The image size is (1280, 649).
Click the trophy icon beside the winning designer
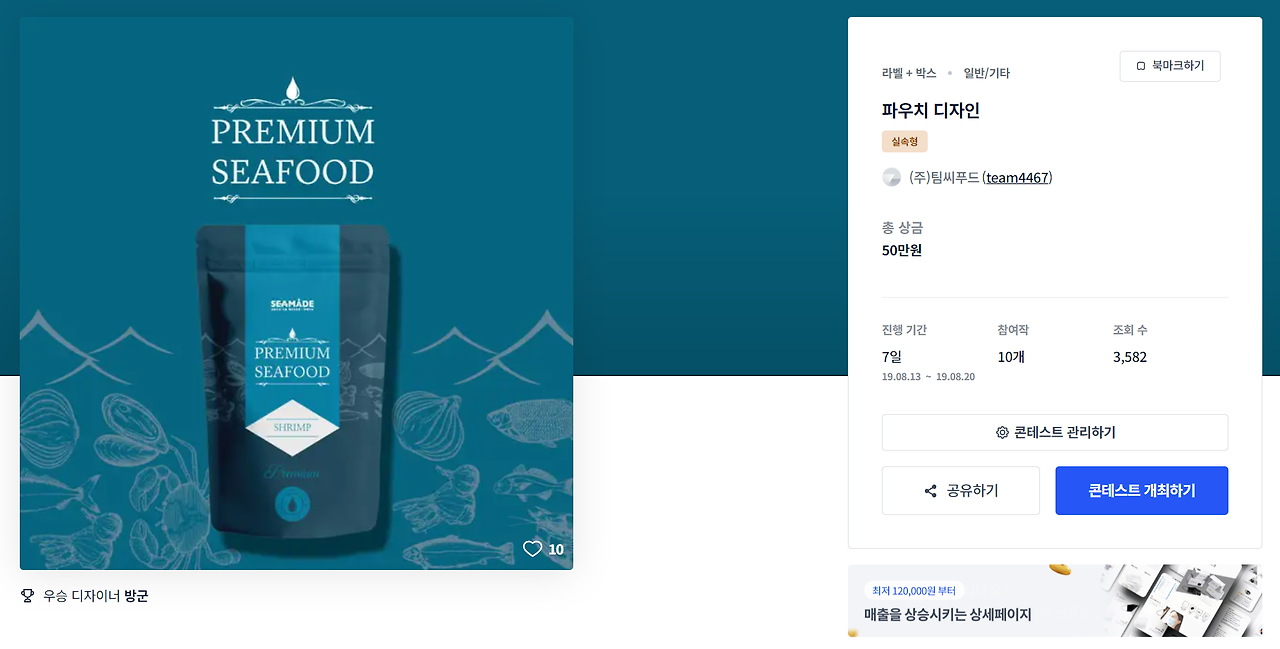click(x=28, y=596)
